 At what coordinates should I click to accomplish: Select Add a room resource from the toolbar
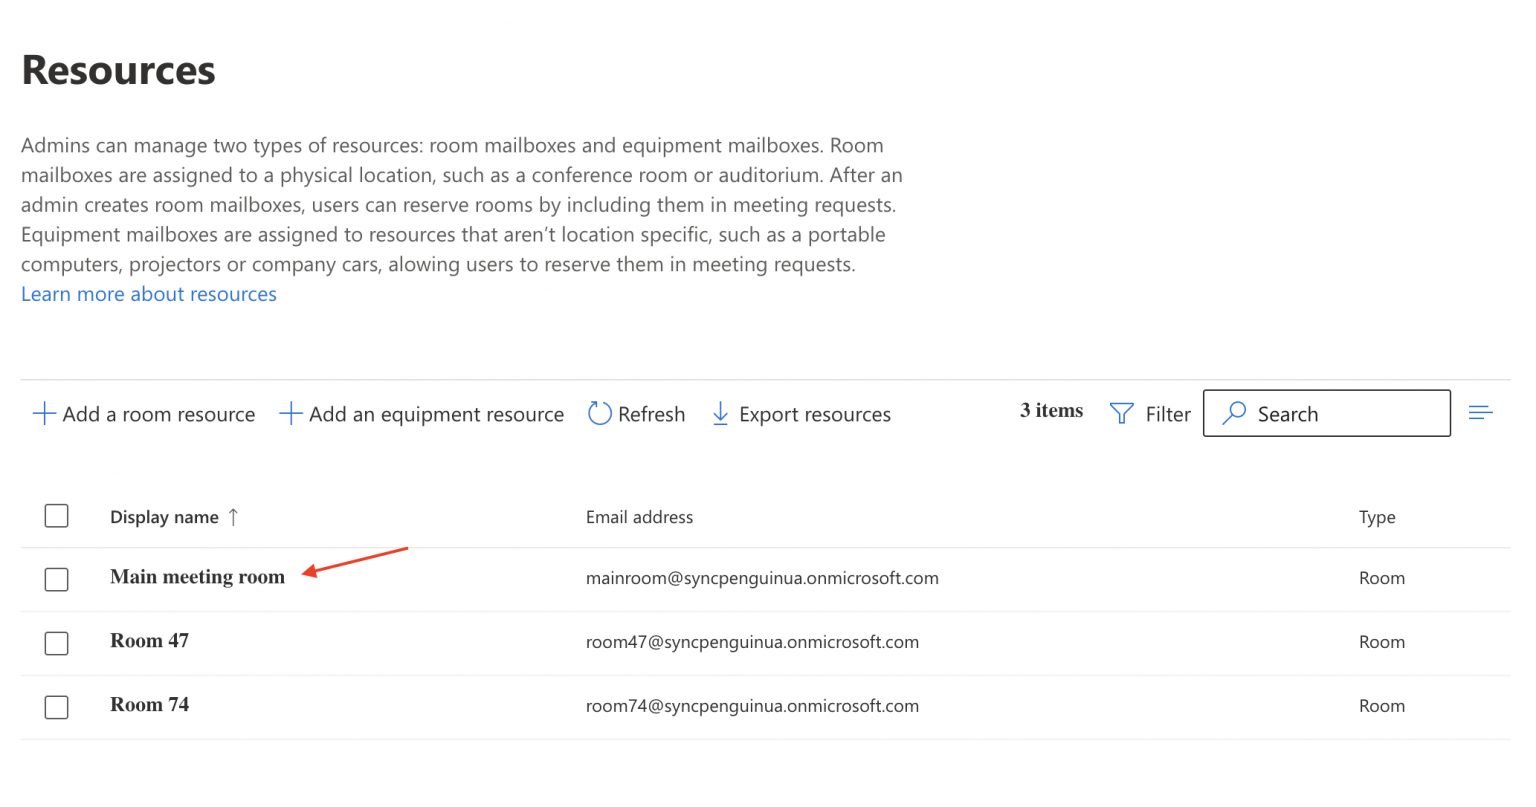[158, 413]
